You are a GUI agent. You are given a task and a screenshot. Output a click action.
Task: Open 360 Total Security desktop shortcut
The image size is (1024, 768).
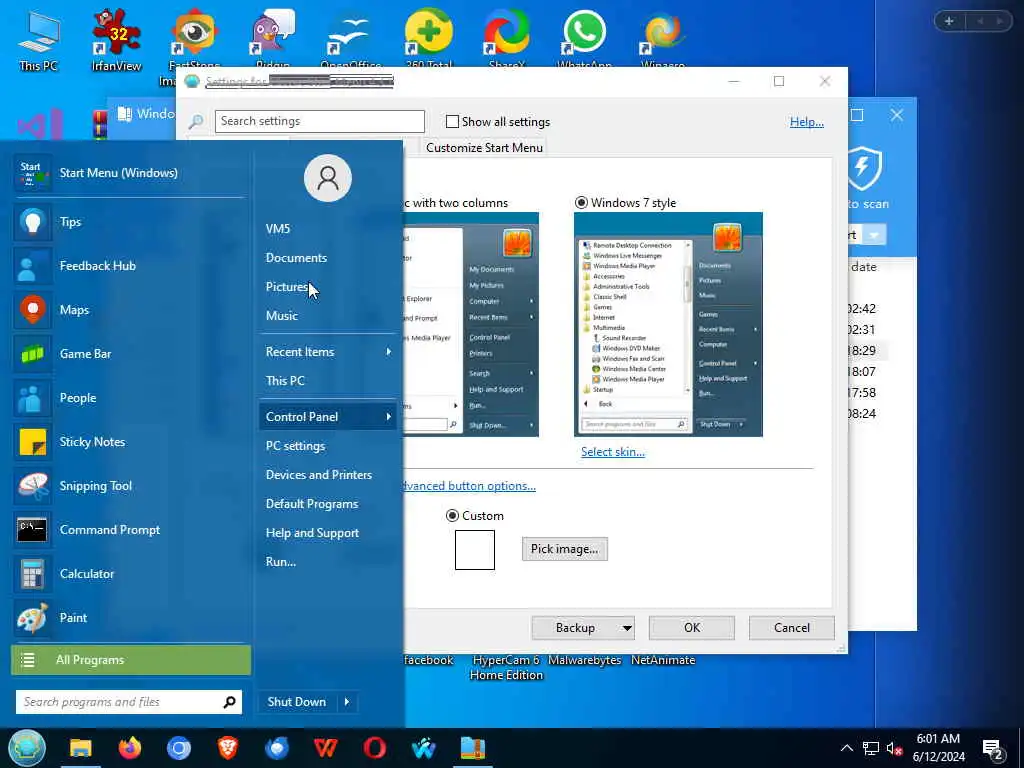(429, 39)
